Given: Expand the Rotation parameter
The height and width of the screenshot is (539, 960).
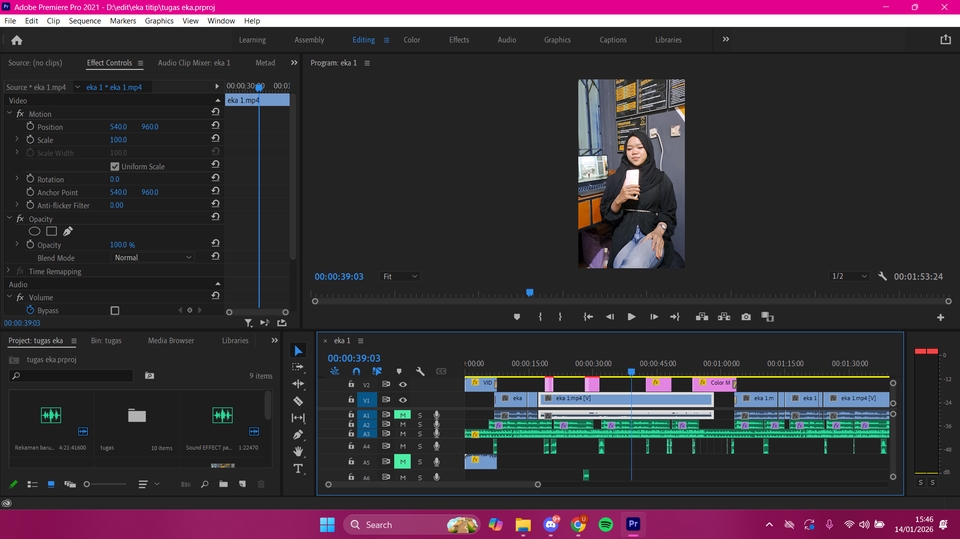Looking at the screenshot, I should pos(17,178).
